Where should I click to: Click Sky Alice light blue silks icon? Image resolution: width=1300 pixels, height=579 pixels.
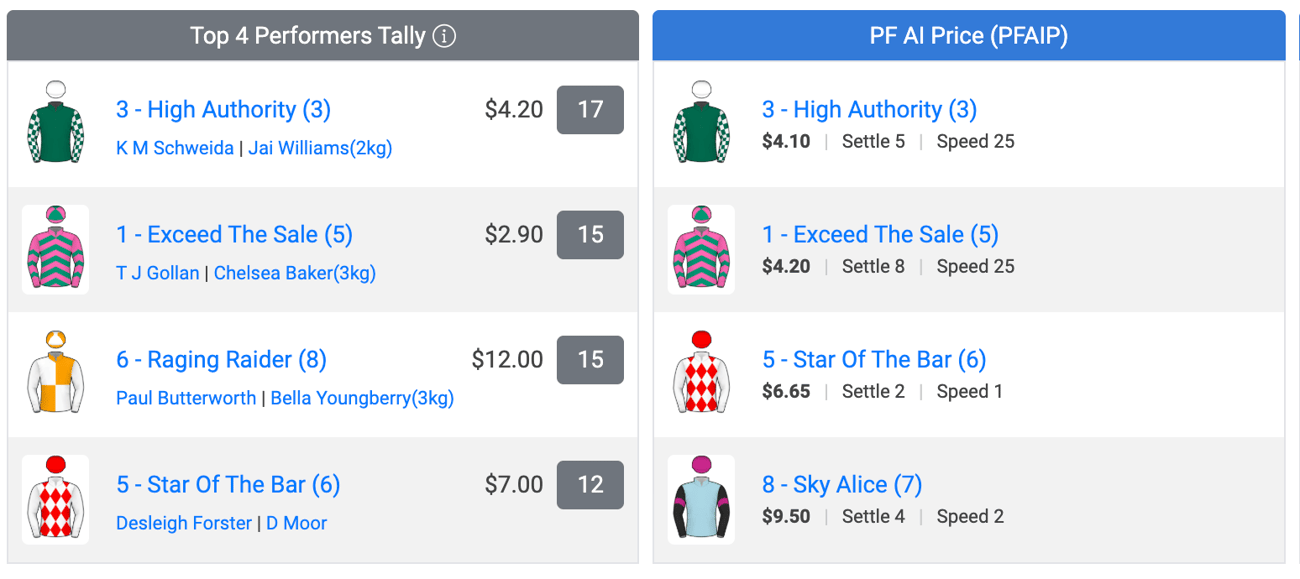click(701, 499)
